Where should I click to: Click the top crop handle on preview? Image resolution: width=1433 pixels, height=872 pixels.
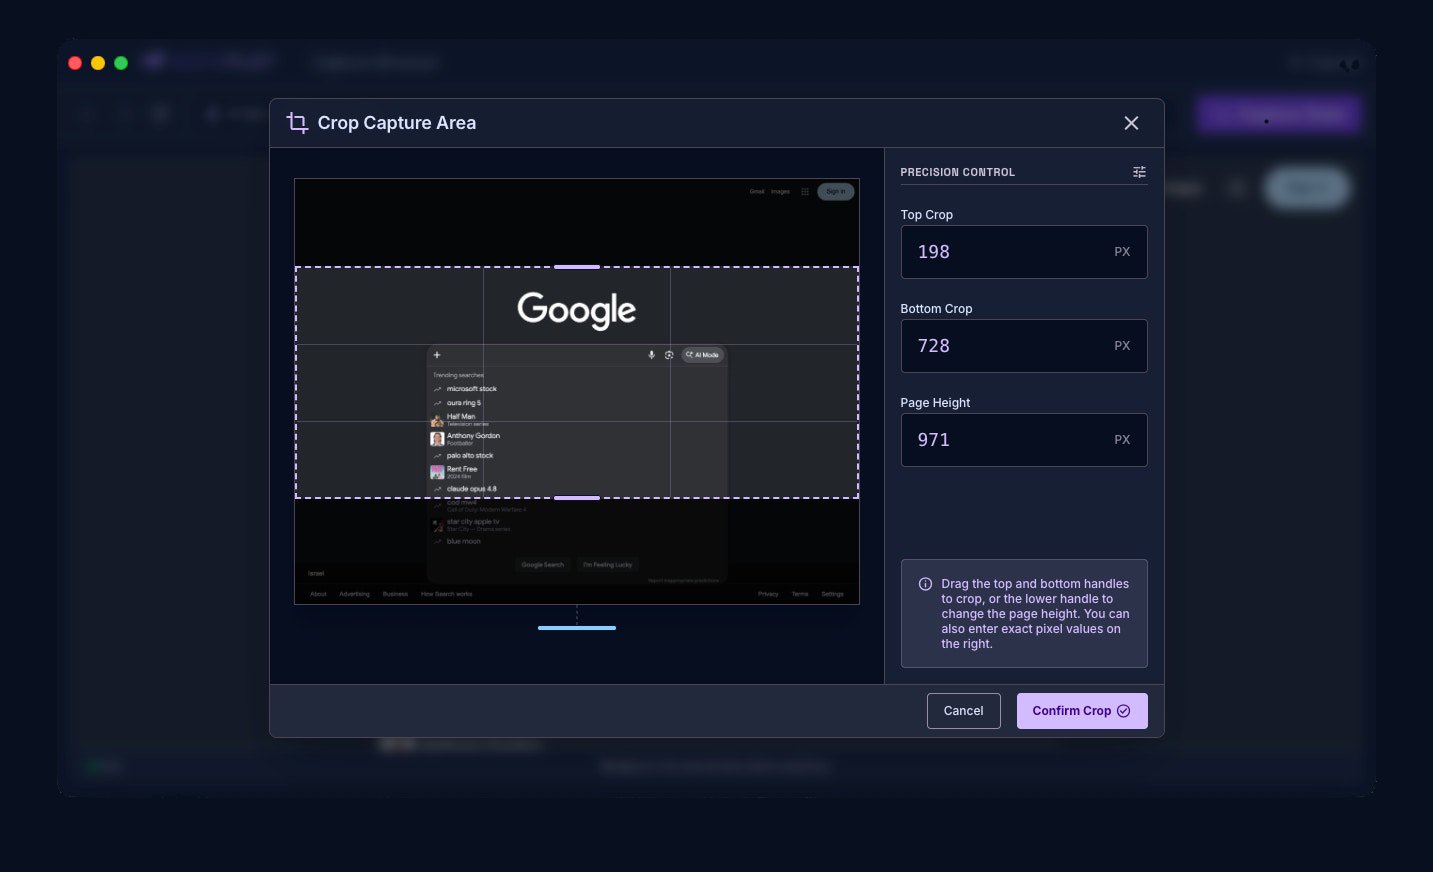tap(577, 267)
